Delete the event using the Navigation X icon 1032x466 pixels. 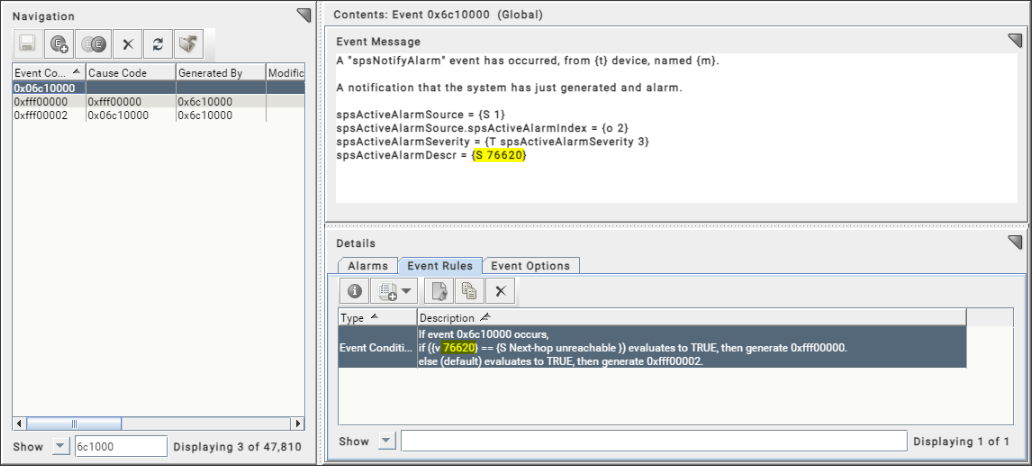pyautogui.click(x=127, y=45)
